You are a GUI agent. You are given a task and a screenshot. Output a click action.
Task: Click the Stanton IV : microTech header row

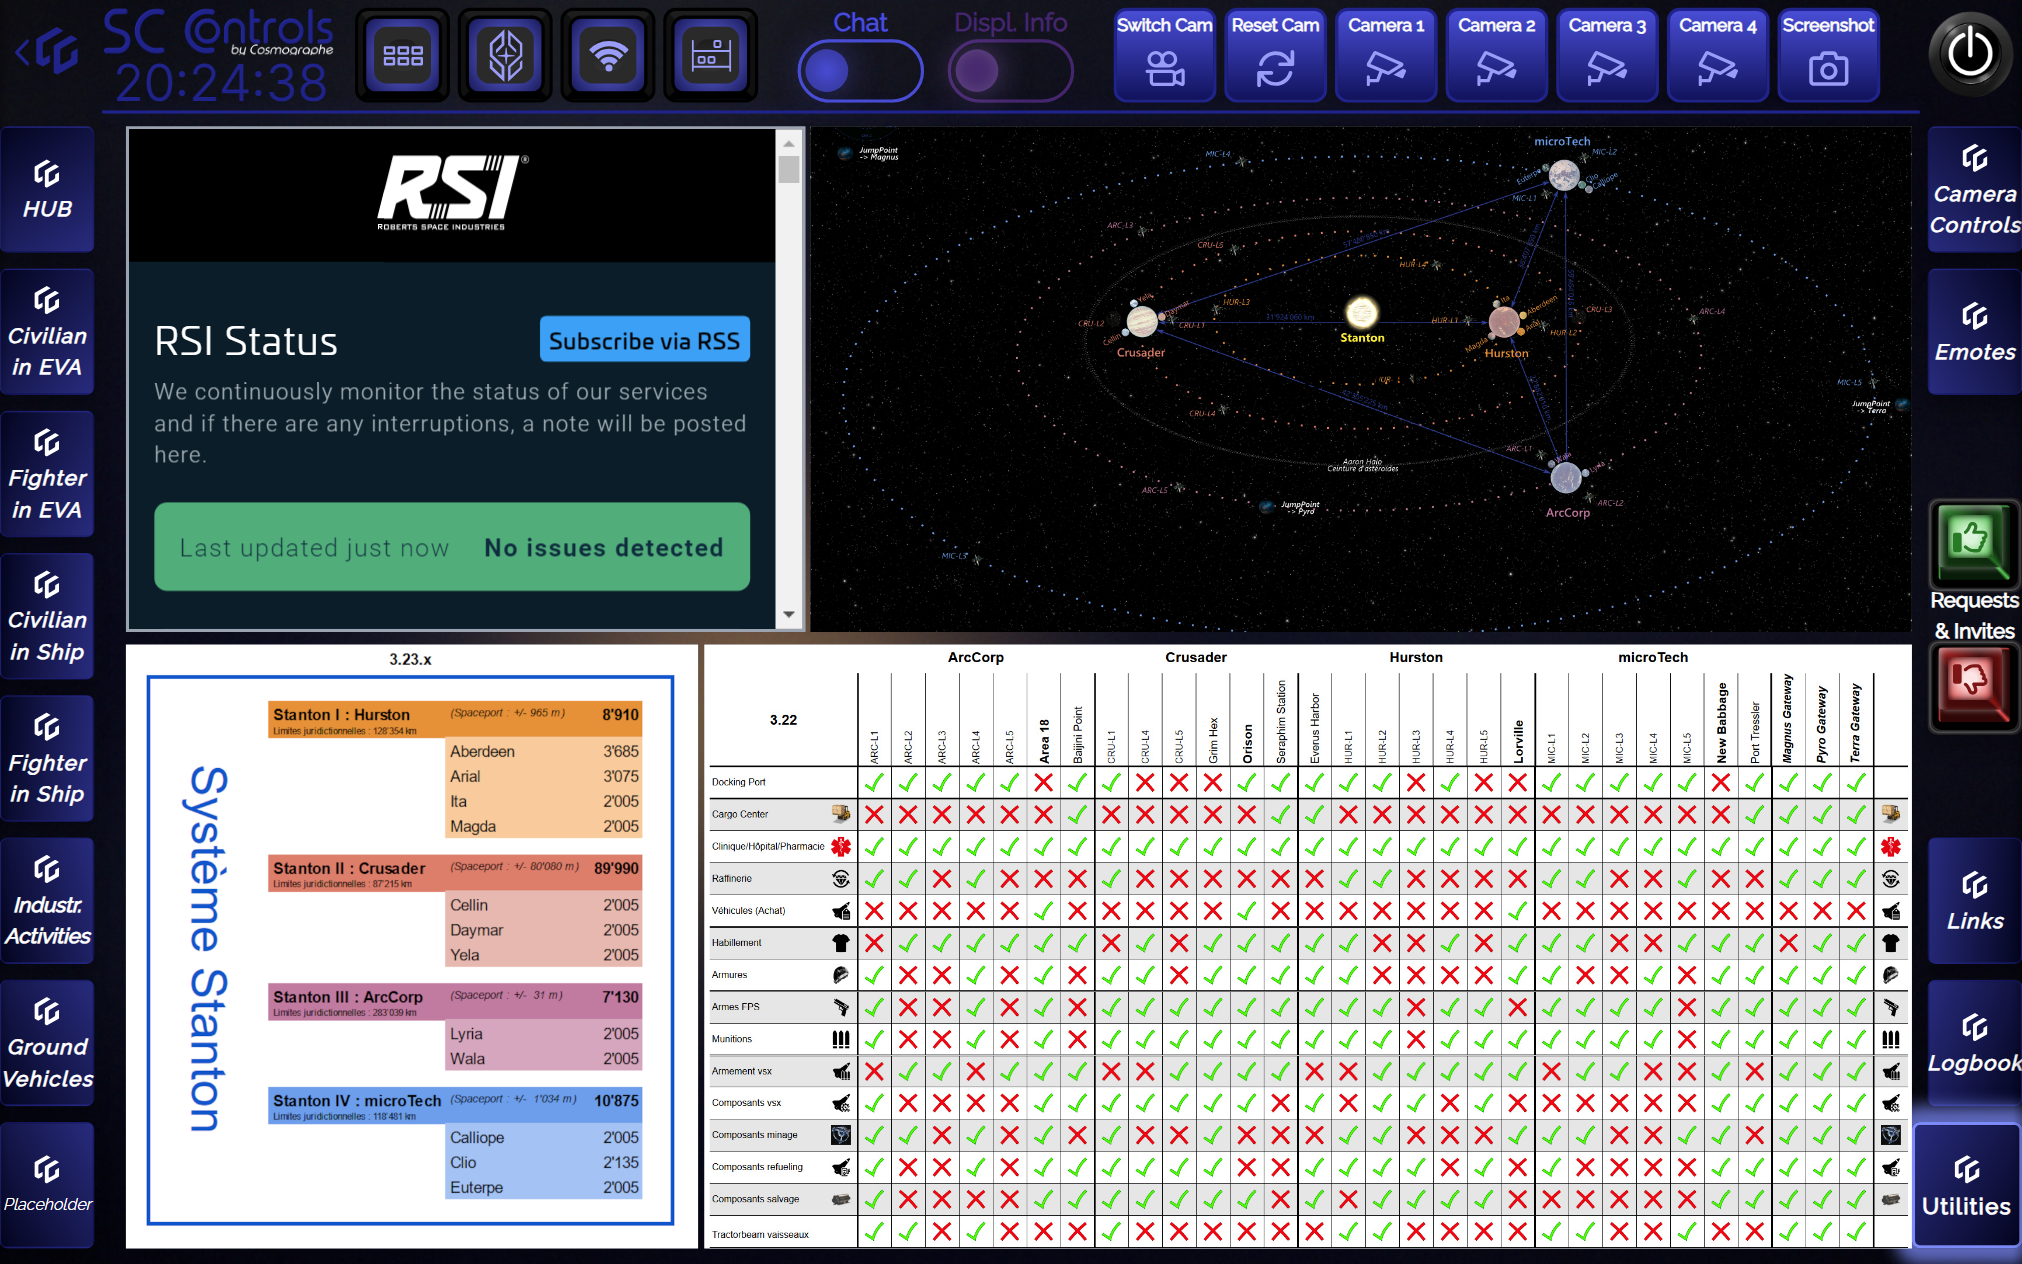click(455, 1104)
